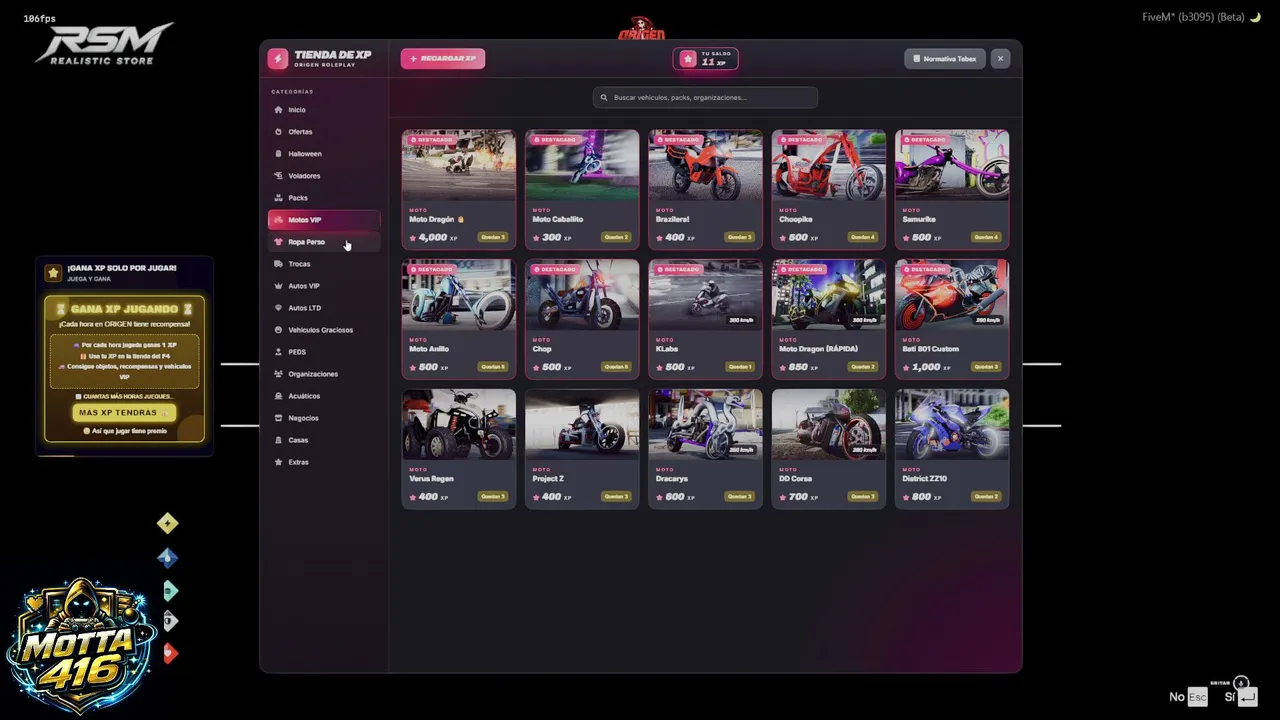View the Samurike bike thumbnail
The height and width of the screenshot is (720, 1280).
[x=952, y=166]
